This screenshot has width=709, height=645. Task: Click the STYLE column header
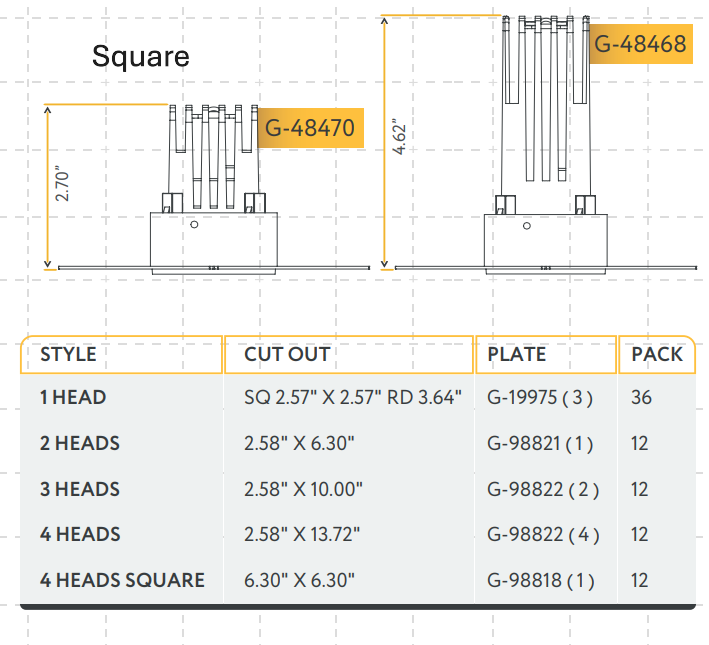pos(68,354)
